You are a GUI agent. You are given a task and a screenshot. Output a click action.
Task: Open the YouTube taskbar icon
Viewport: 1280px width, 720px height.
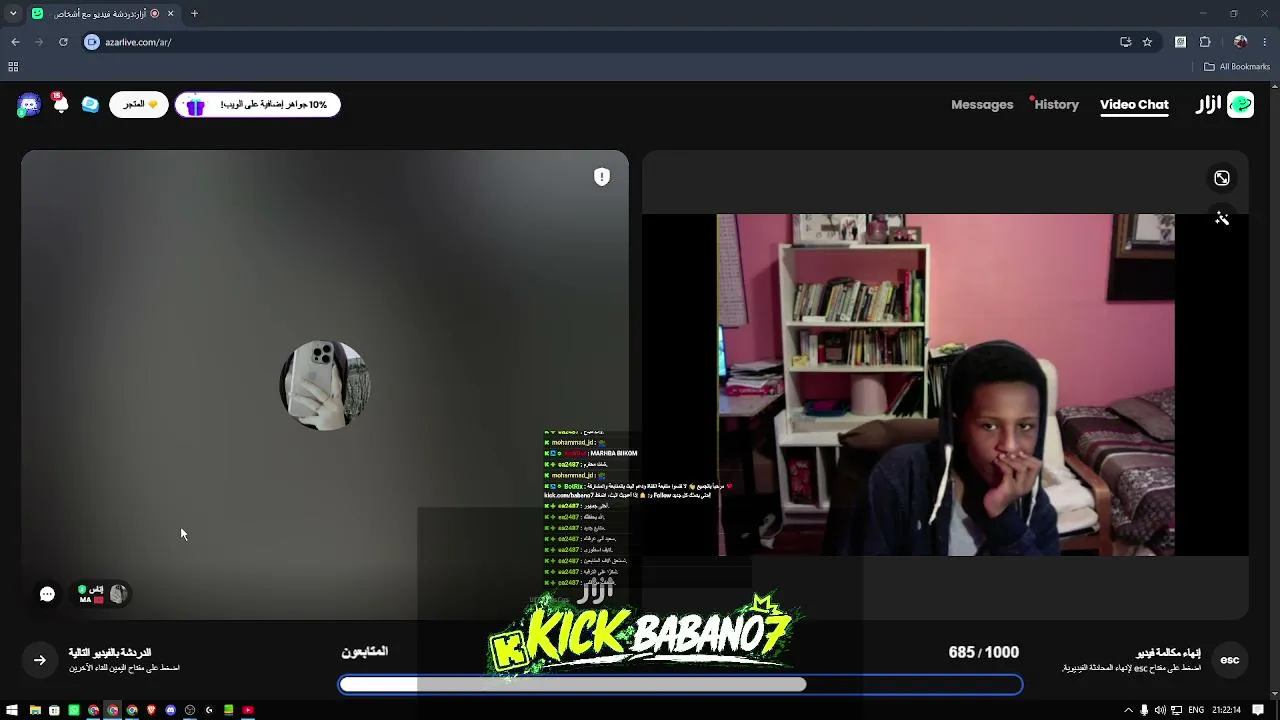pyautogui.click(x=248, y=710)
